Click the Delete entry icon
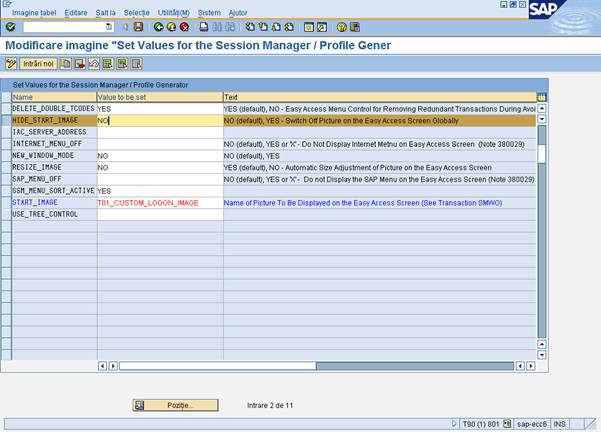Screen dimensions: 601x432 [80, 64]
